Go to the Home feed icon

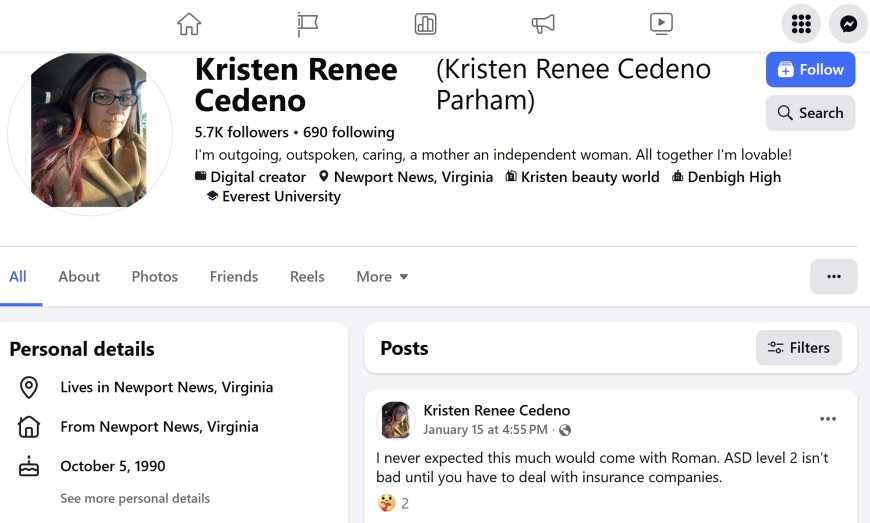point(189,24)
